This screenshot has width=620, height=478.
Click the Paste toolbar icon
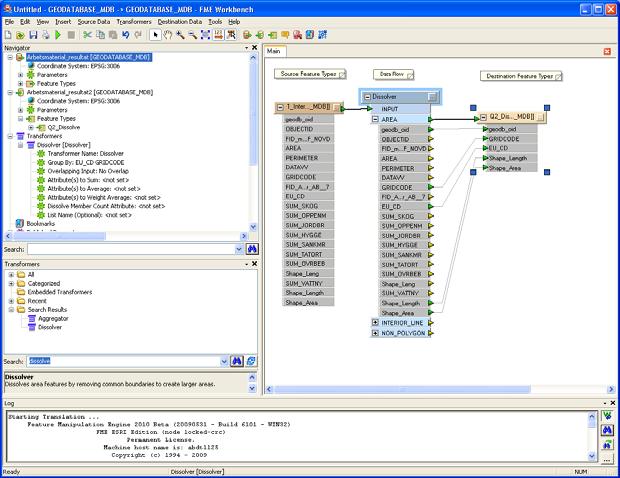pyautogui.click(x=113, y=35)
